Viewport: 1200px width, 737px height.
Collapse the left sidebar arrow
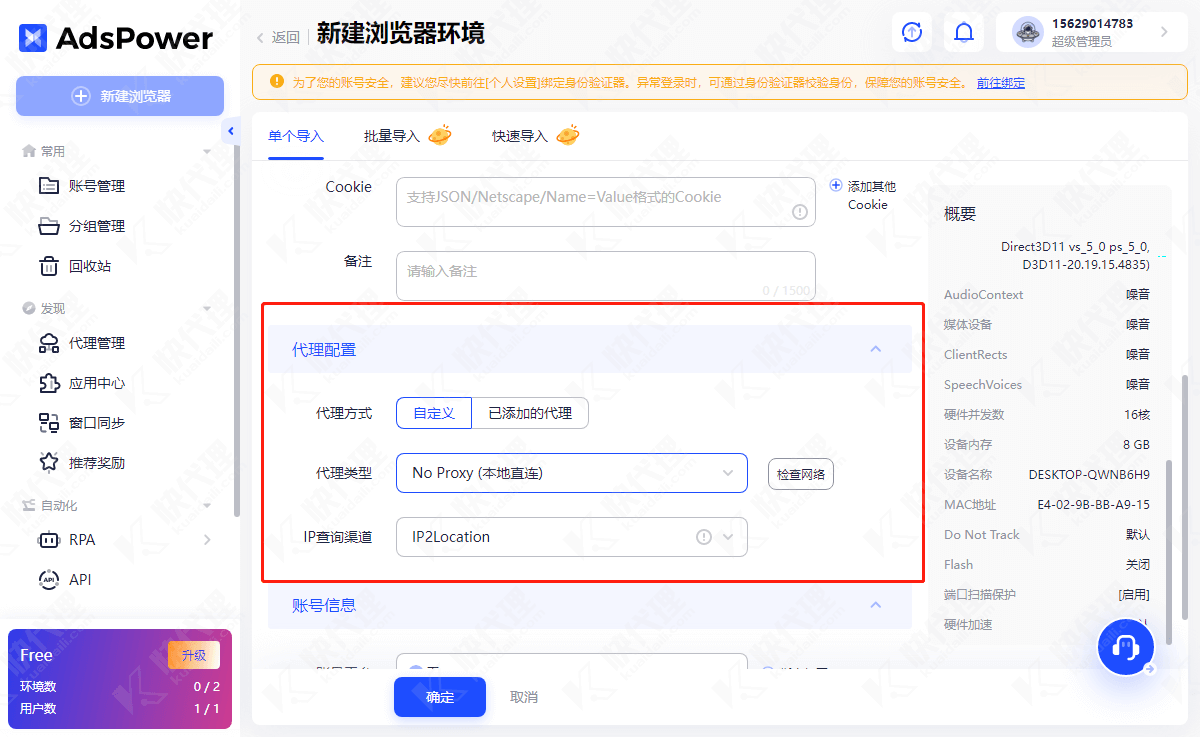pyautogui.click(x=231, y=132)
